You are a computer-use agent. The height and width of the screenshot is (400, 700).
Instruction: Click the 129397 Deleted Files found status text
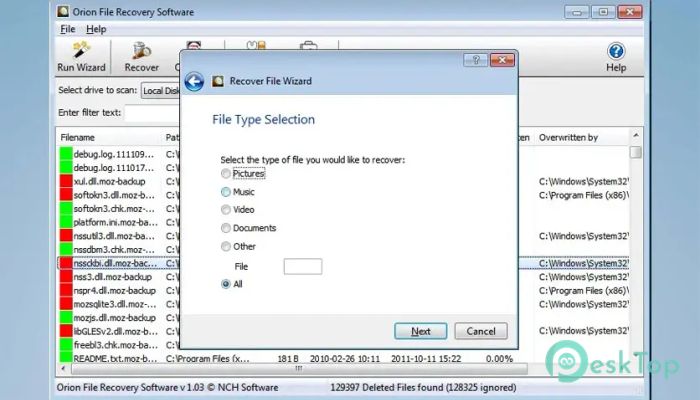point(423,388)
